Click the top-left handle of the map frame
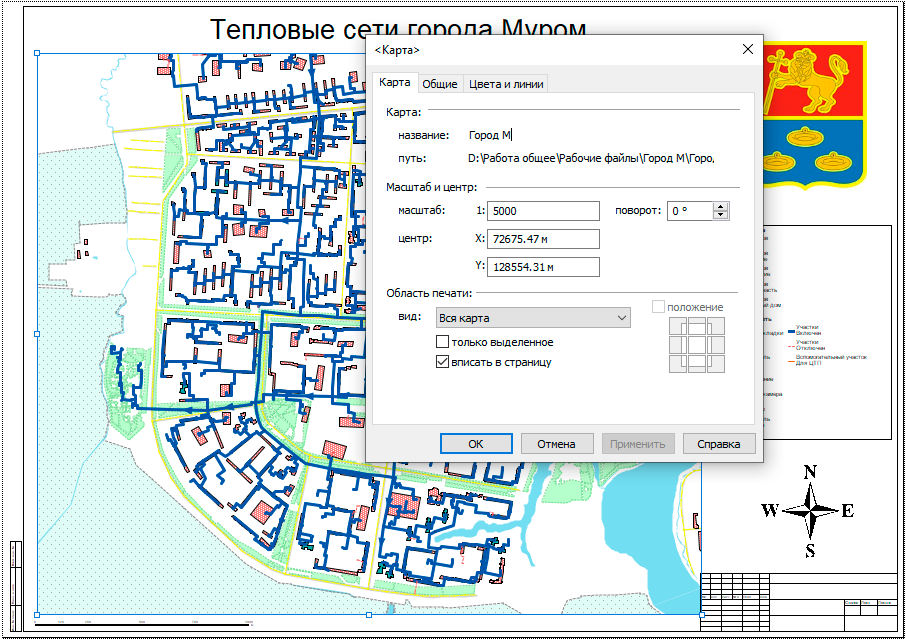The width and height of the screenshot is (906, 641). click(x=37, y=53)
